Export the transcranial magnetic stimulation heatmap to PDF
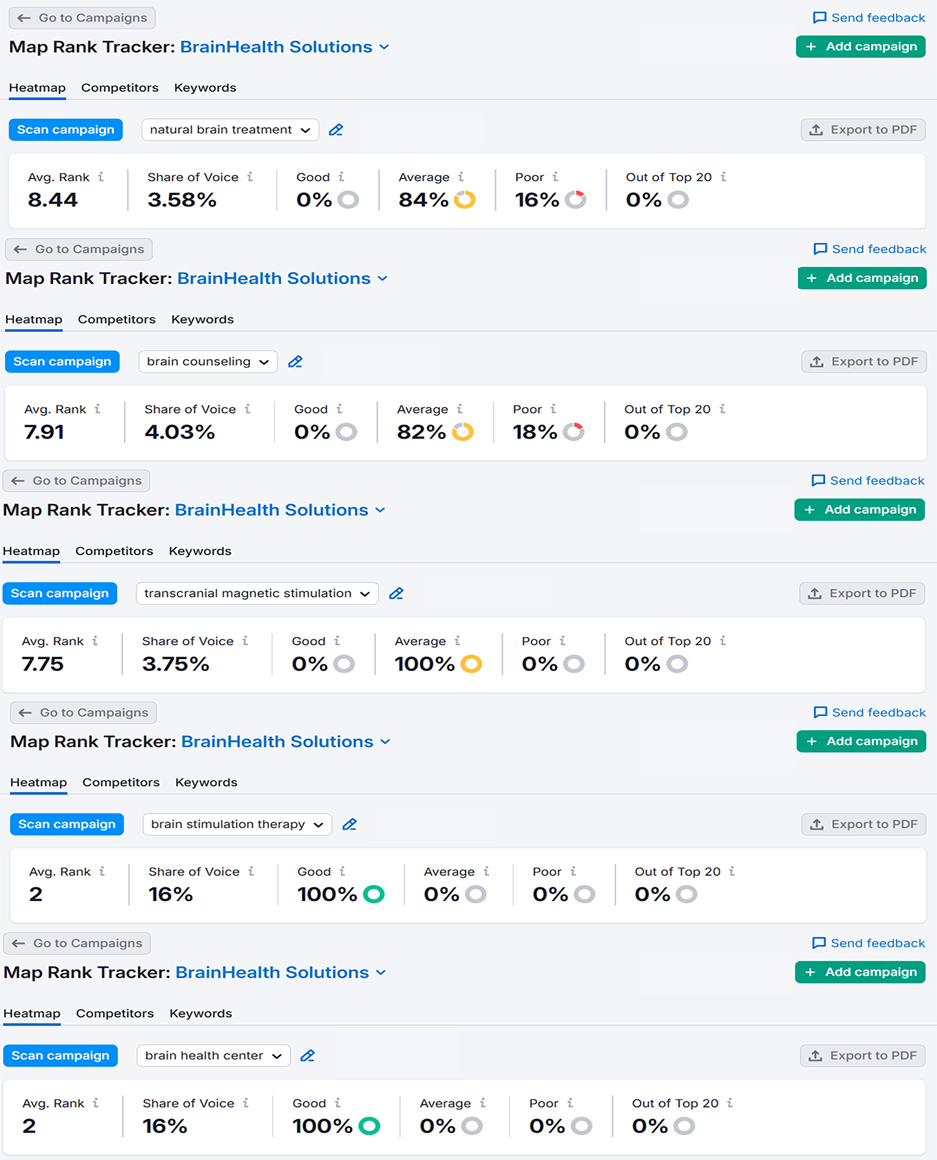This screenshot has height=1160, width=937. [x=861, y=594]
